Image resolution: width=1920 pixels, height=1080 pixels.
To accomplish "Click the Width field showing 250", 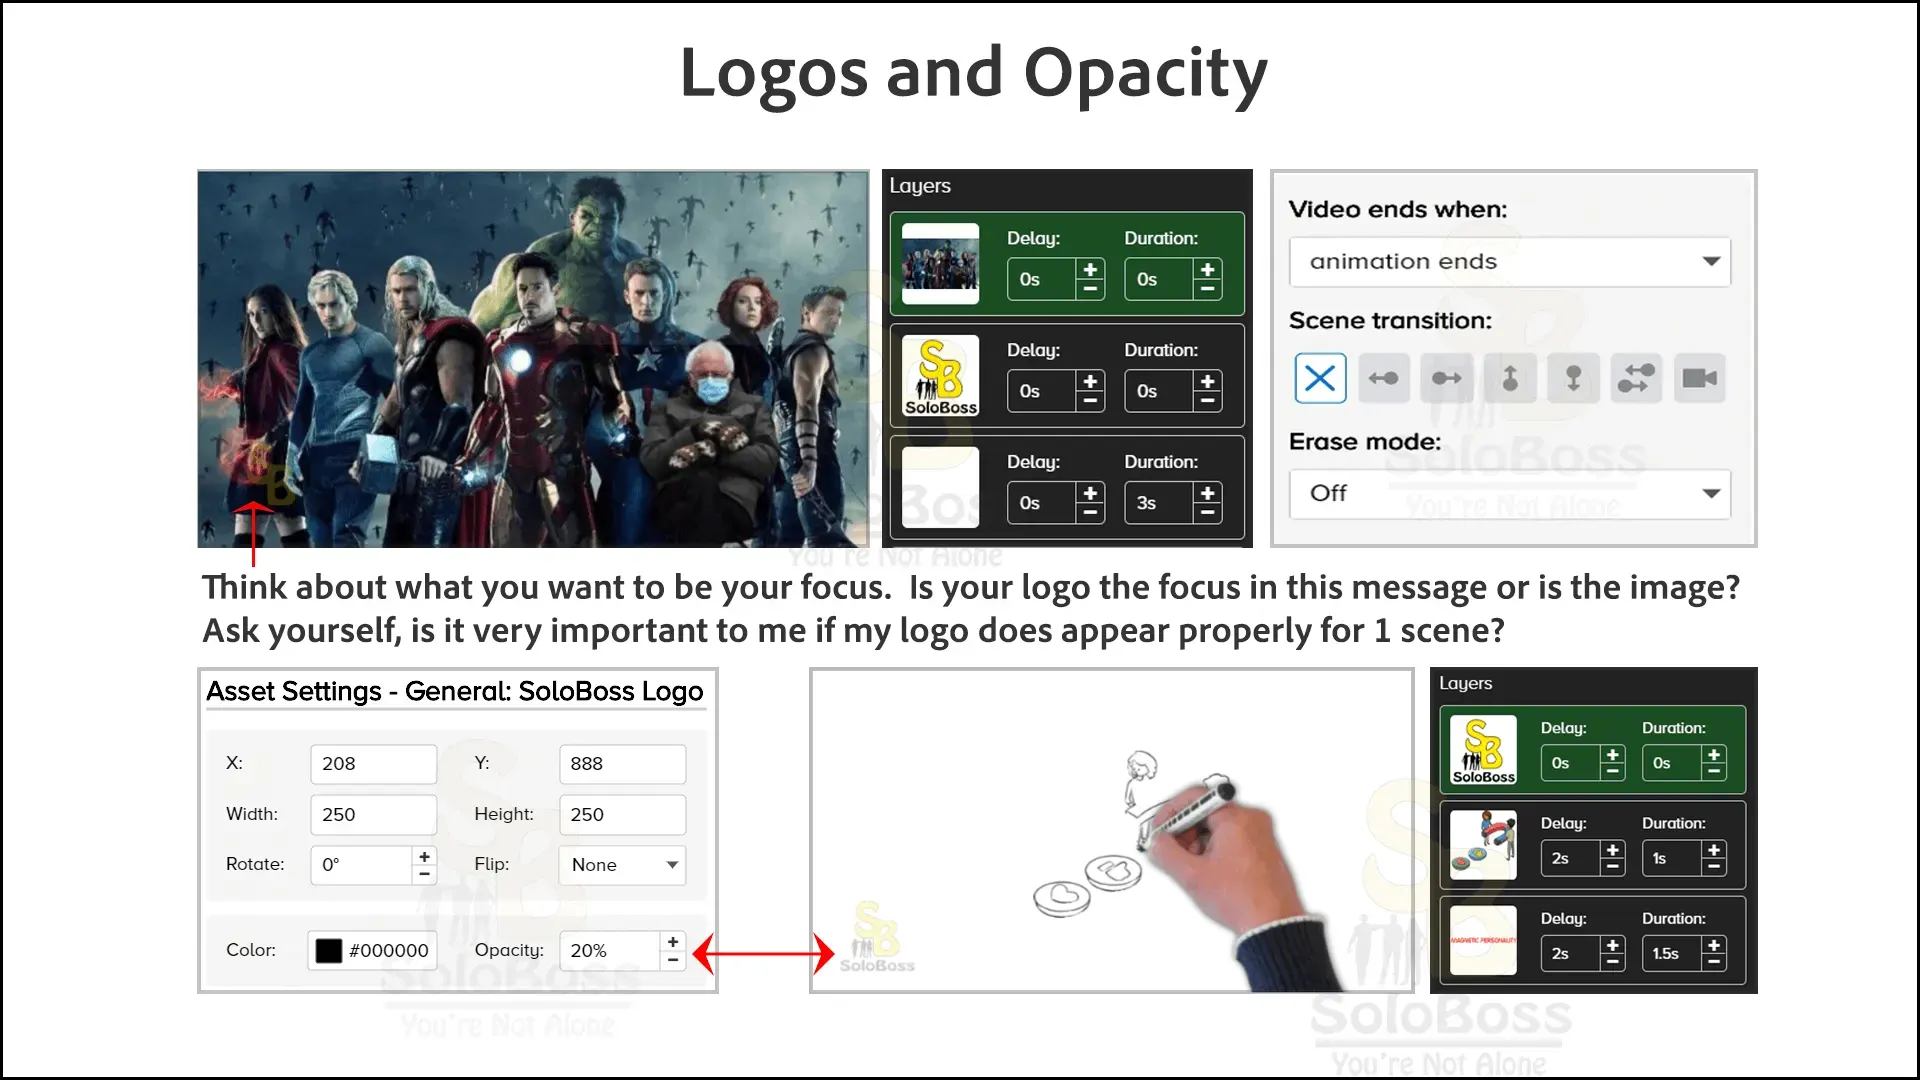I will tap(373, 815).
